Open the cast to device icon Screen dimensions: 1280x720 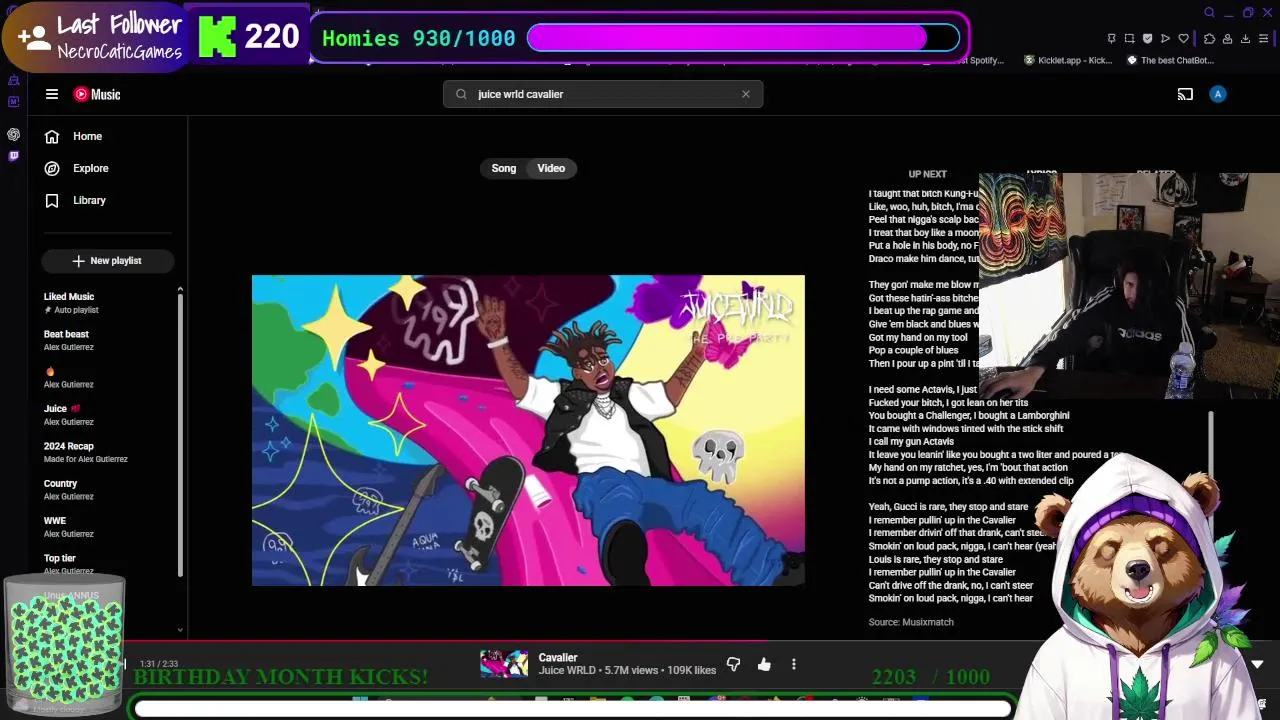click(1185, 94)
